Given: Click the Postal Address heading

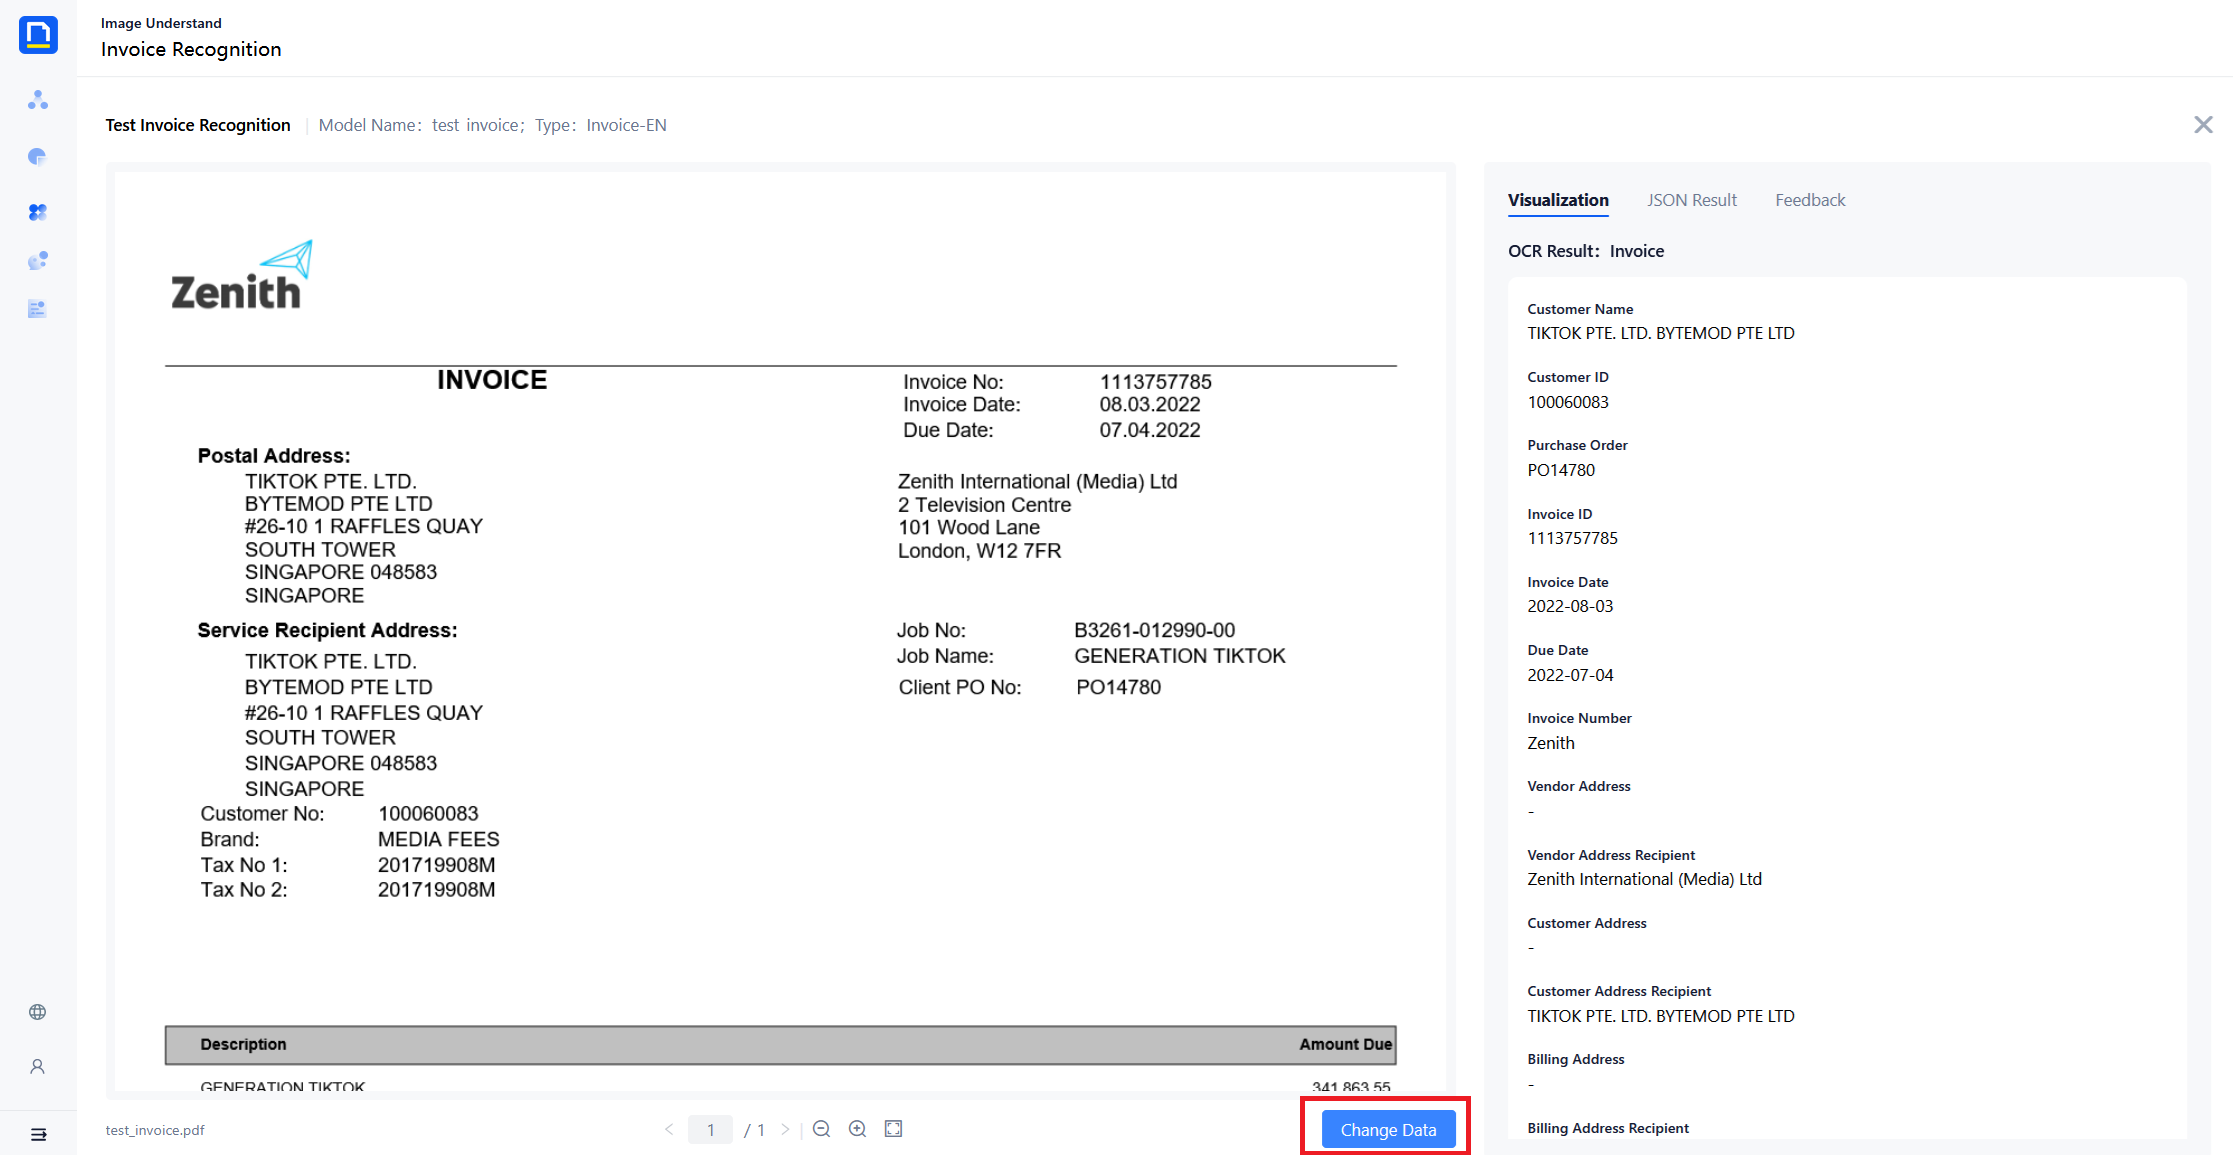Looking at the screenshot, I should point(274,456).
